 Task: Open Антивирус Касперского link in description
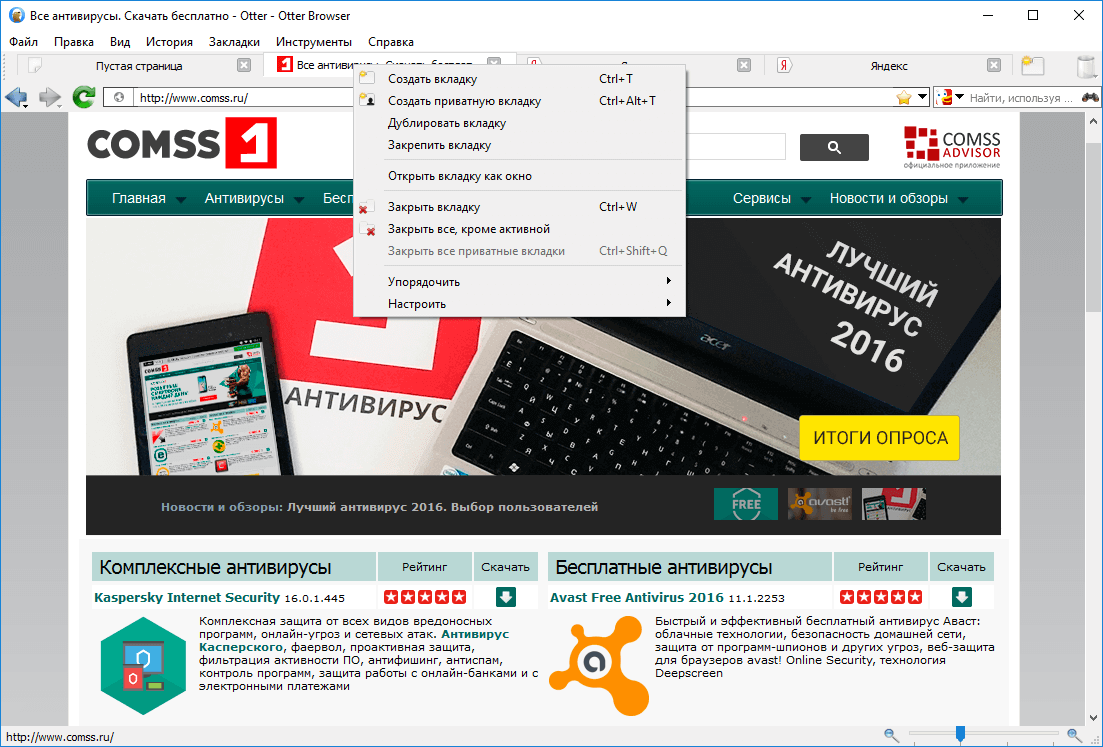point(354,640)
